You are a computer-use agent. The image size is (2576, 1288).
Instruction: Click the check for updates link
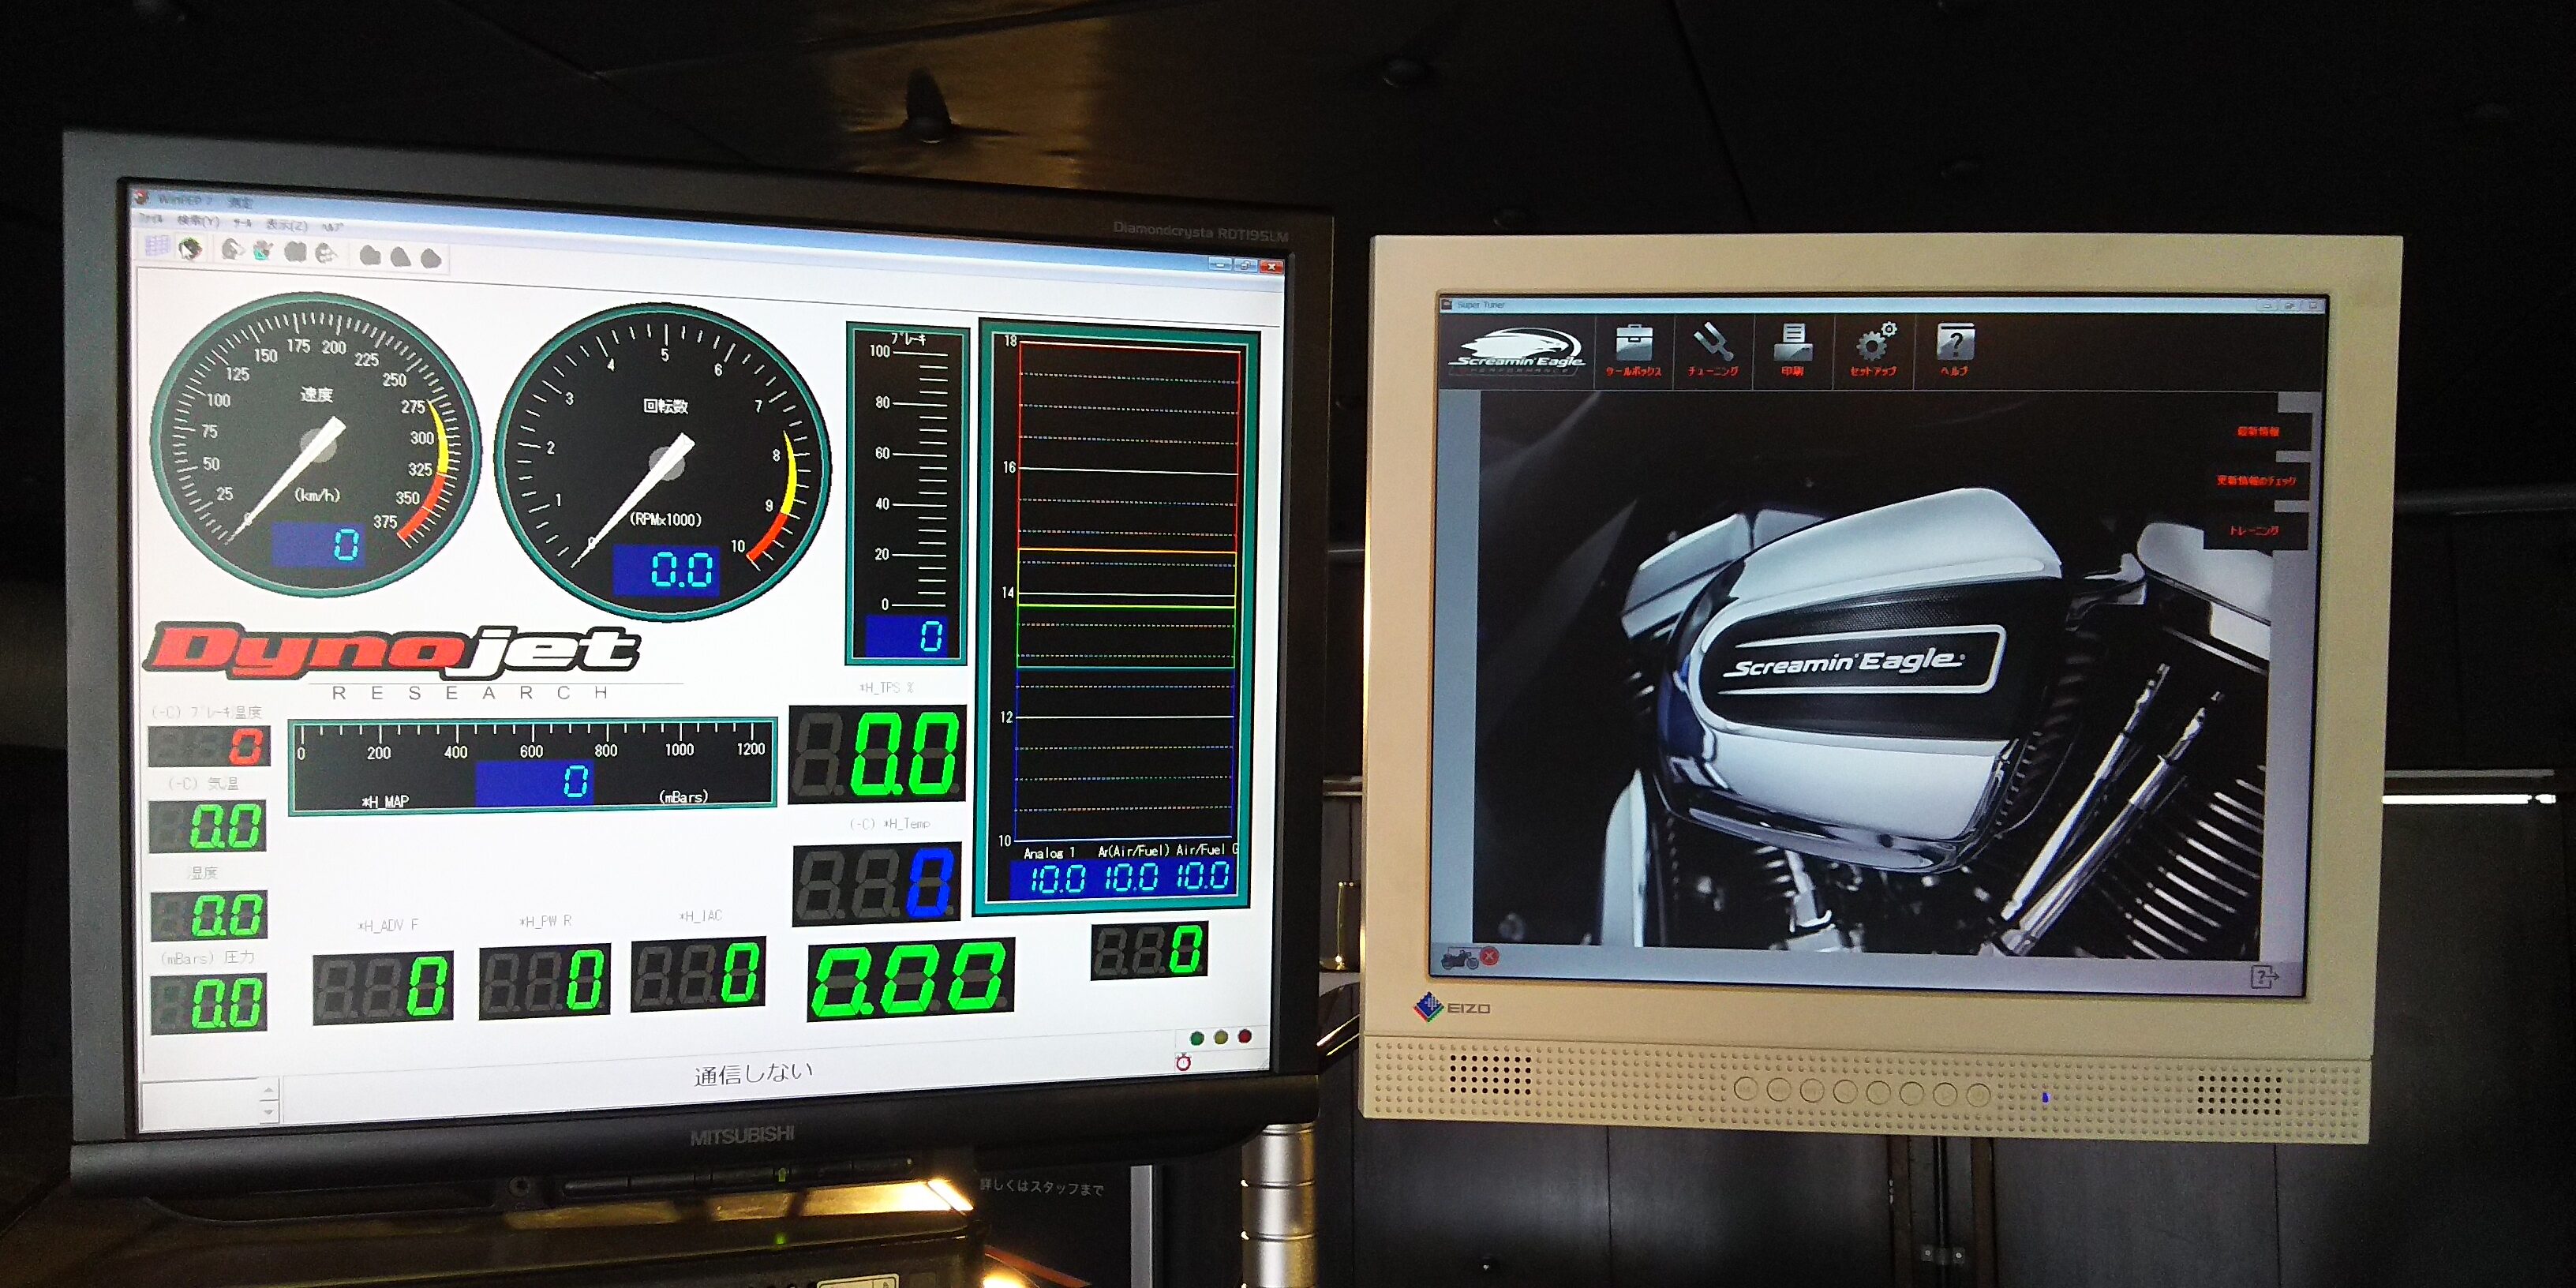coord(2255,481)
